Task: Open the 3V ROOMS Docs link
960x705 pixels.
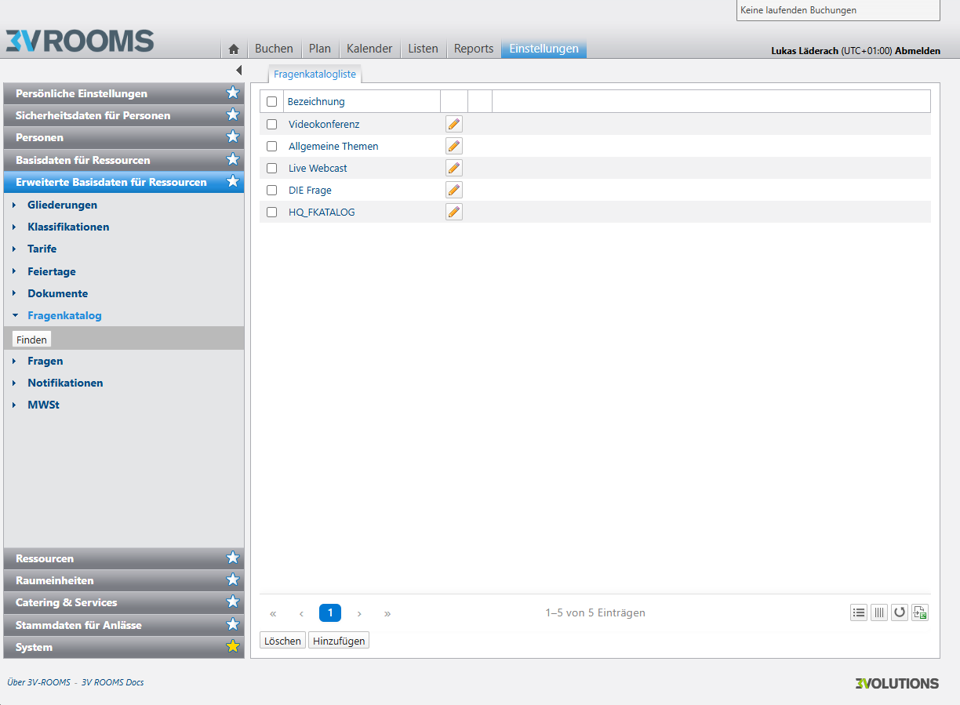Action: (x=112, y=683)
